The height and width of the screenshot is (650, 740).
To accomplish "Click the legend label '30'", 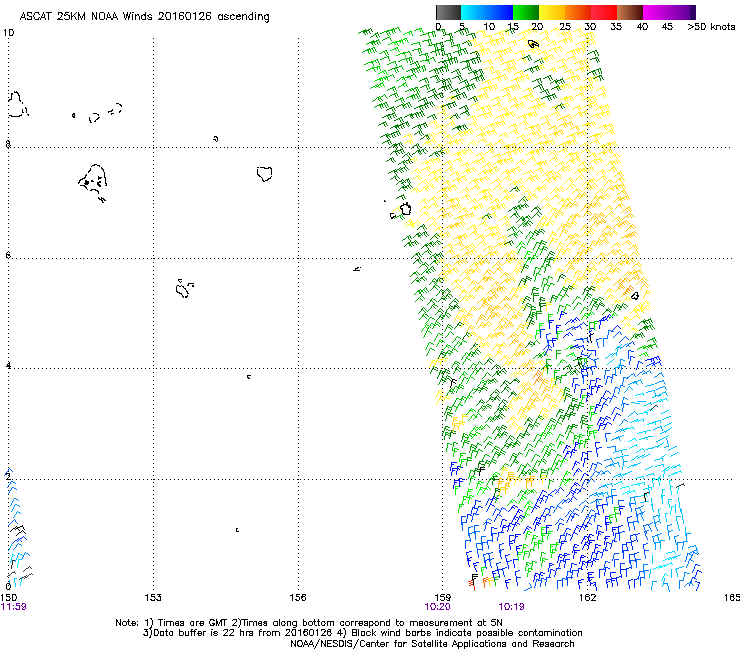I will (x=590, y=27).
